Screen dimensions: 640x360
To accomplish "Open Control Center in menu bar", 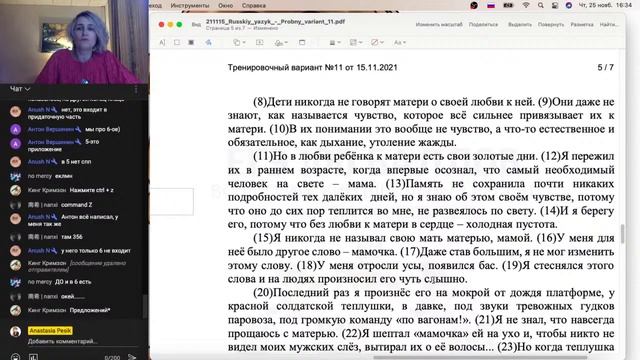I will point(555,5).
